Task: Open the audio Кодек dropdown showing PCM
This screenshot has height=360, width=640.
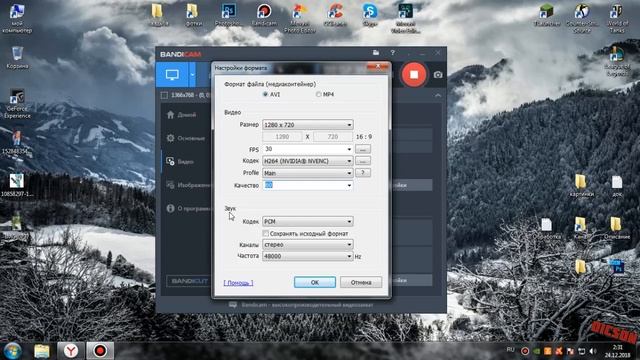Action: (x=308, y=221)
